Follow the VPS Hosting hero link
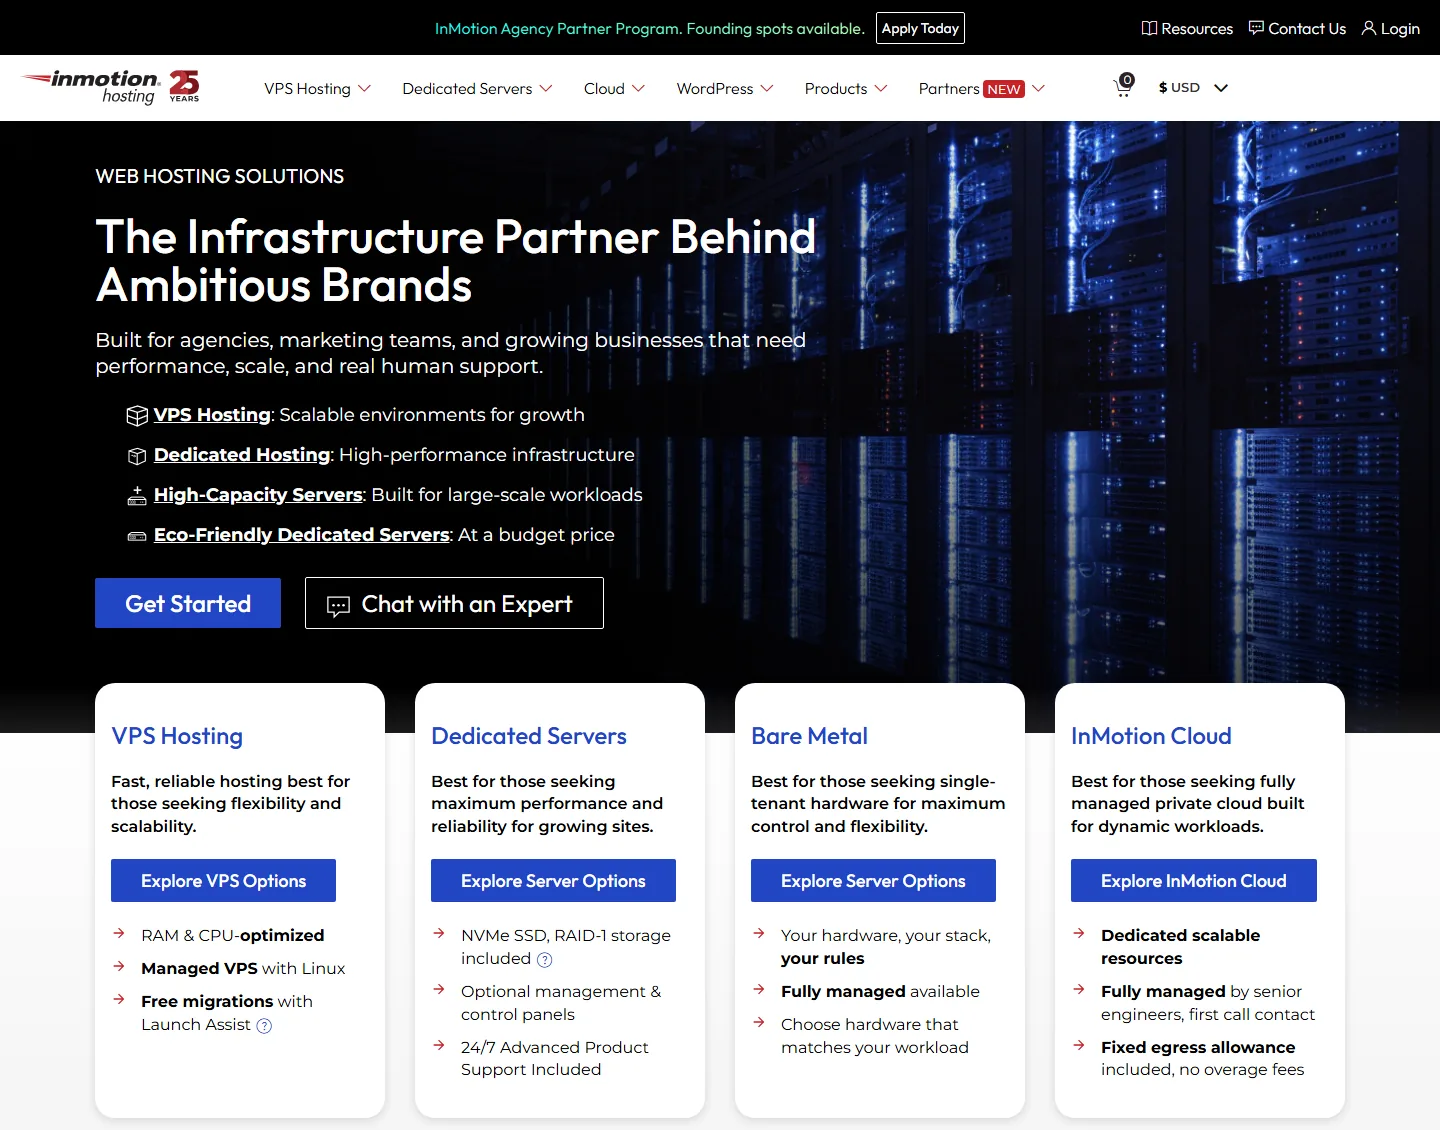1440x1130 pixels. coord(212,415)
